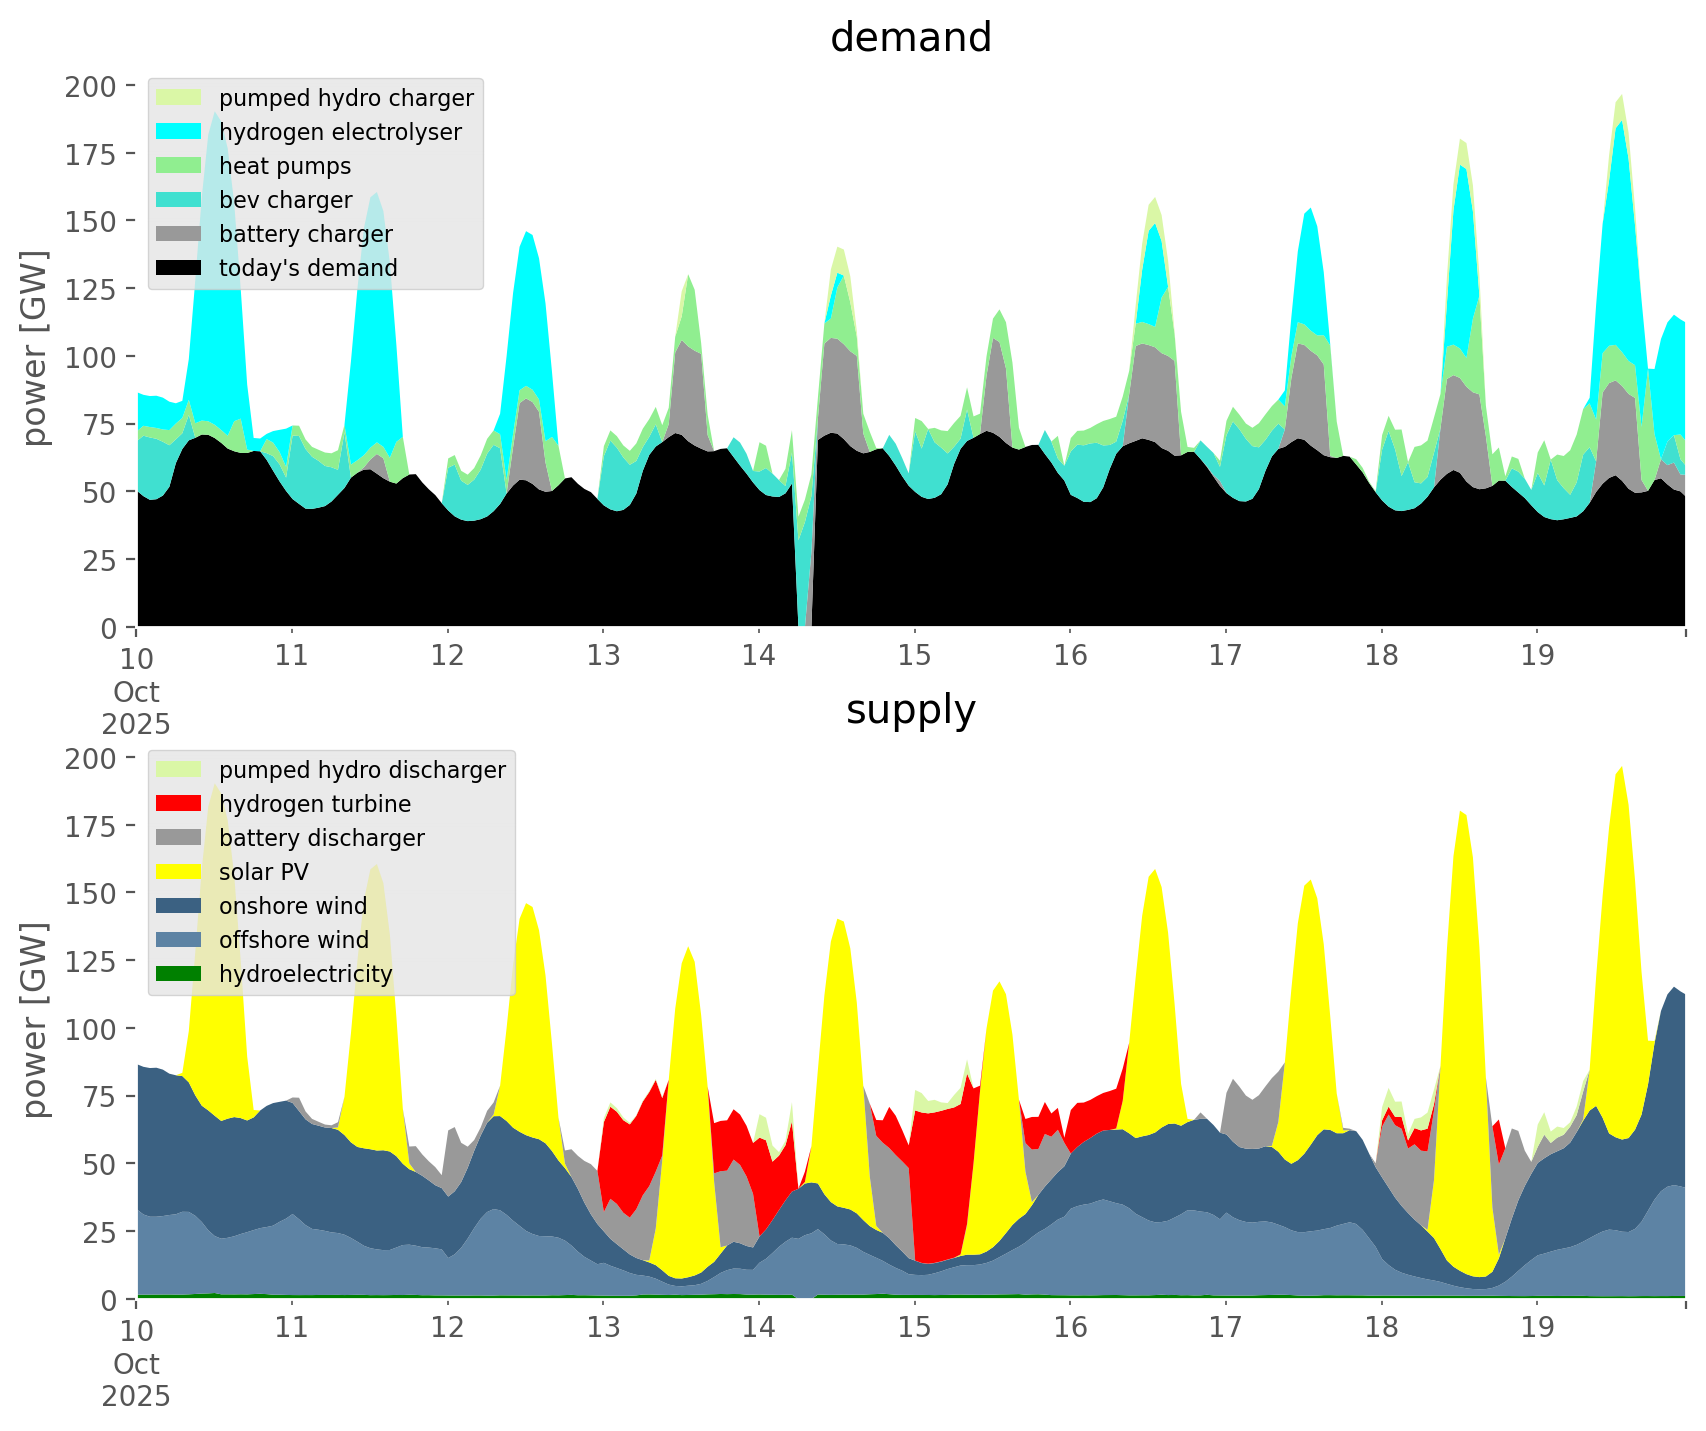Click the heat pumps green legend swatch
The image size is (1706, 1431).
pyautogui.click(x=179, y=166)
